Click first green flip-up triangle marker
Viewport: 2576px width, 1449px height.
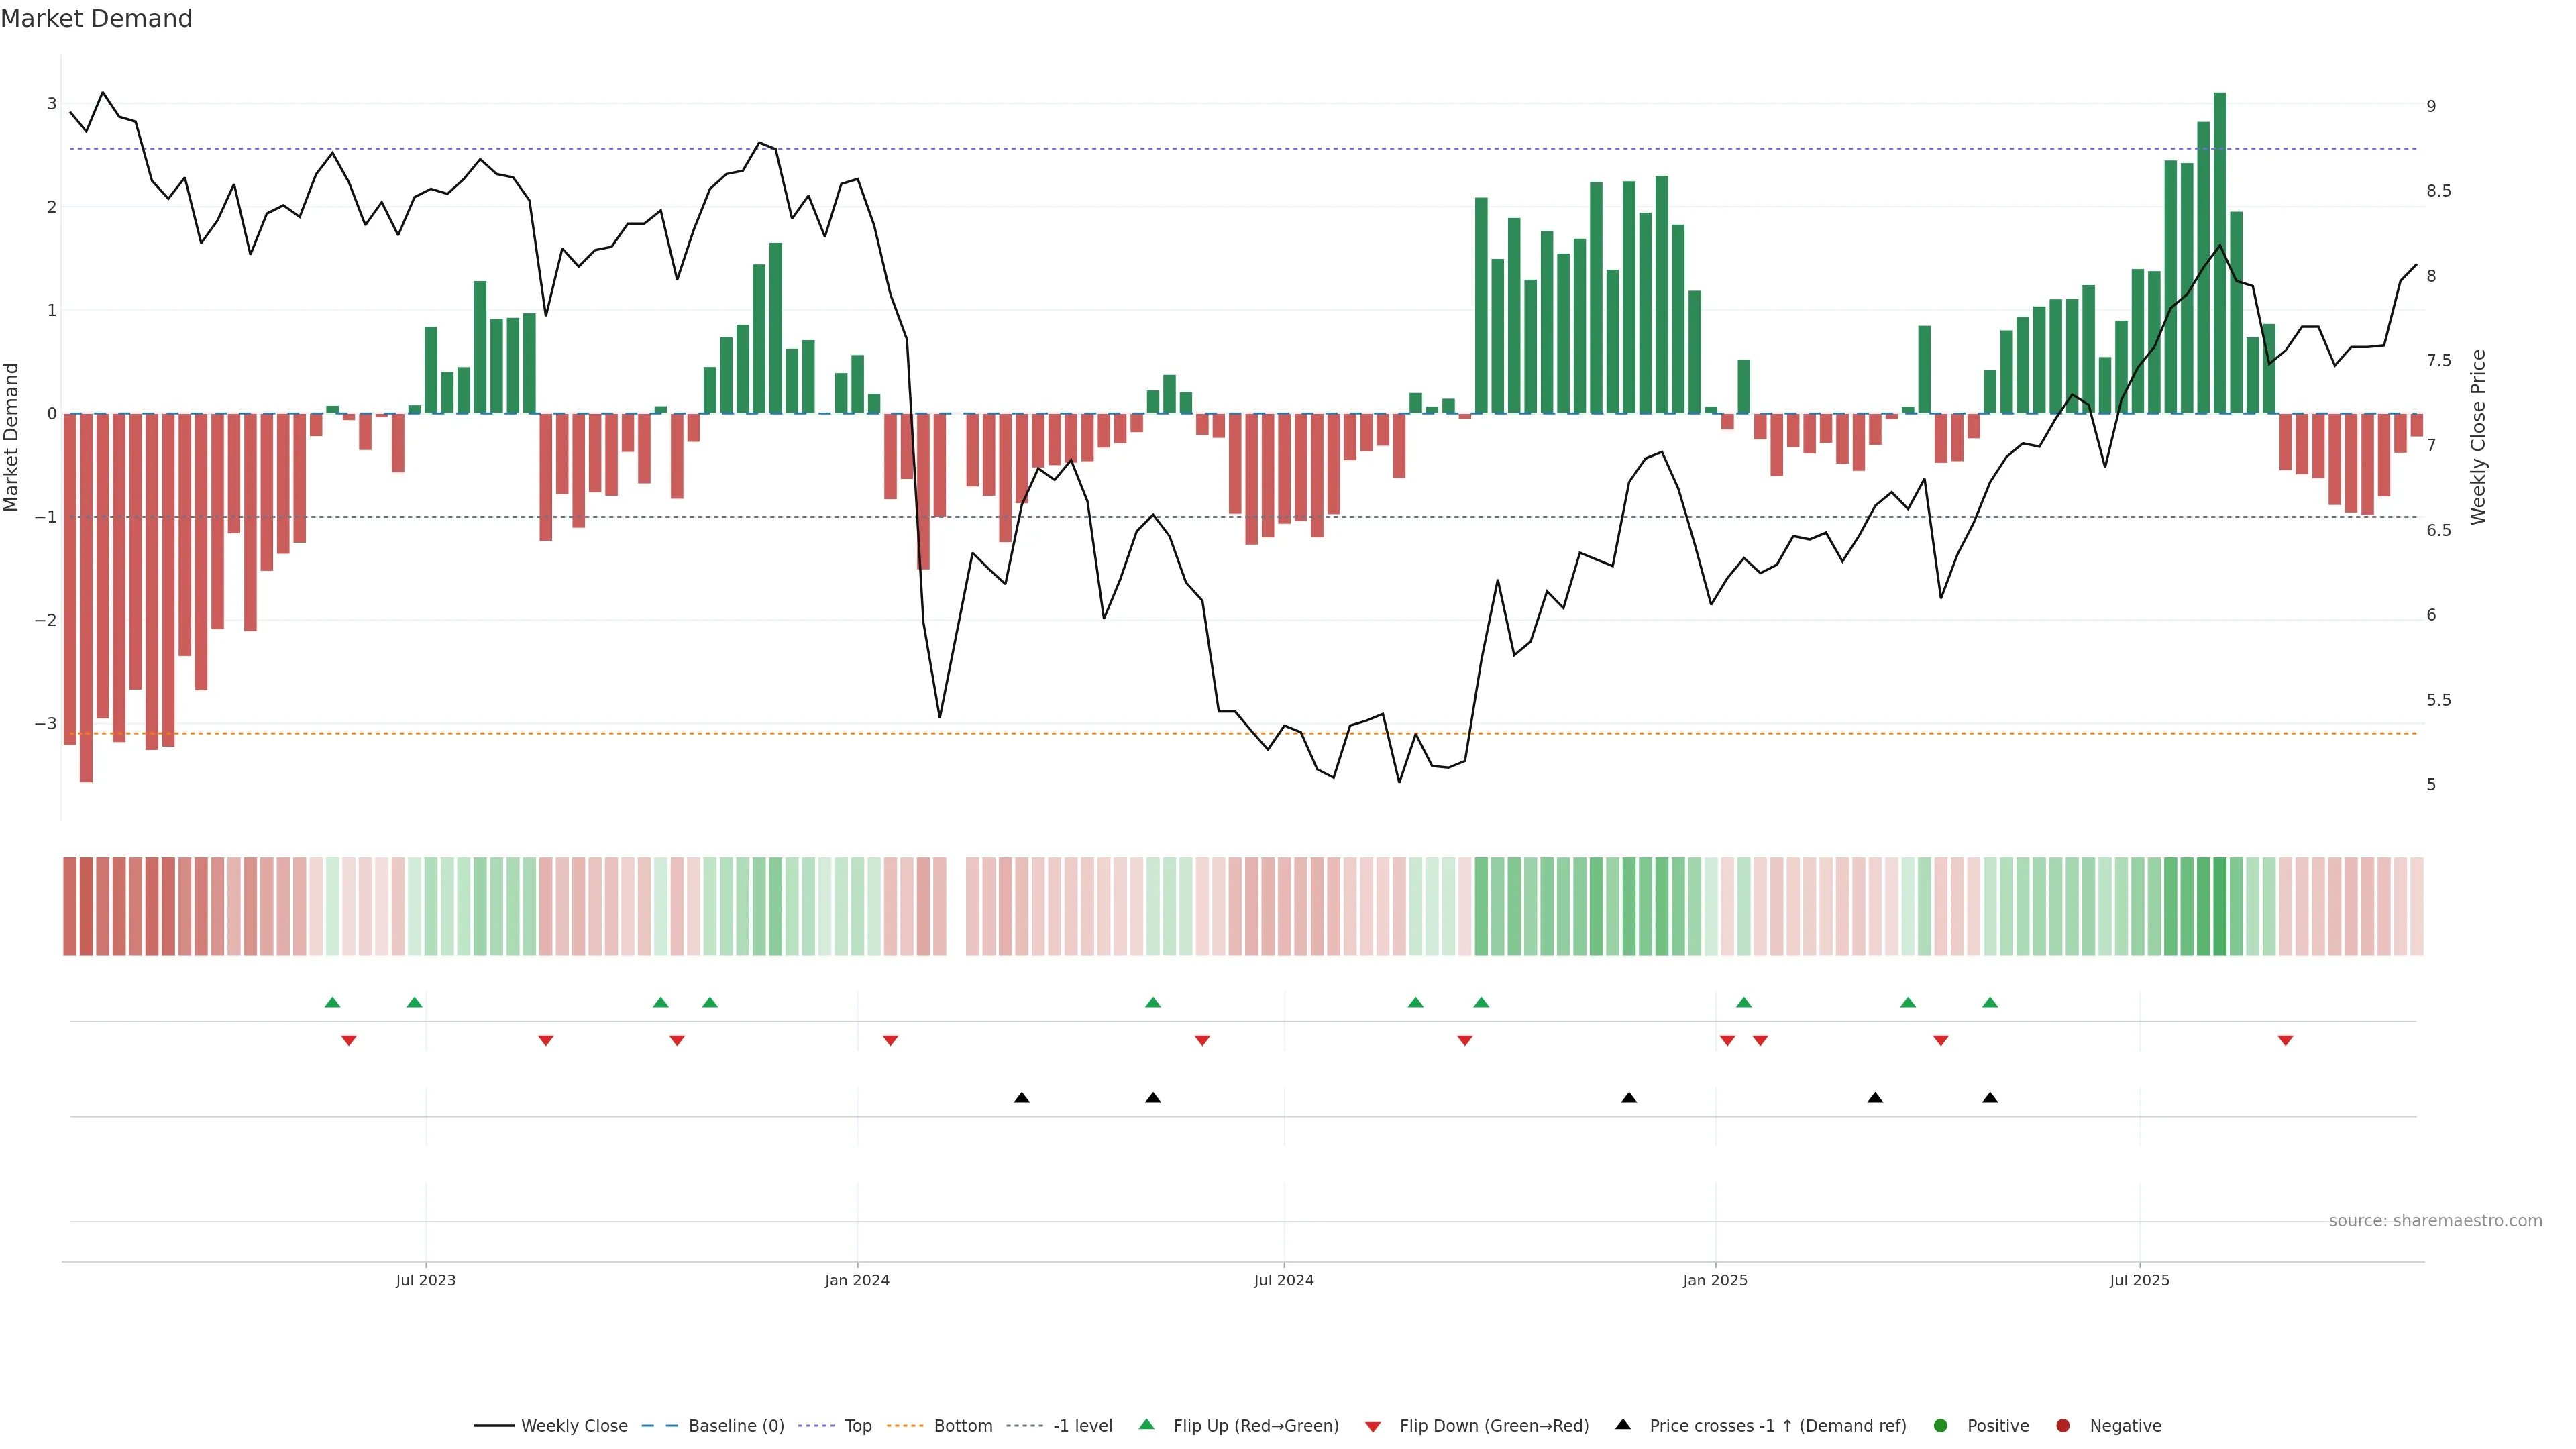(332, 1002)
